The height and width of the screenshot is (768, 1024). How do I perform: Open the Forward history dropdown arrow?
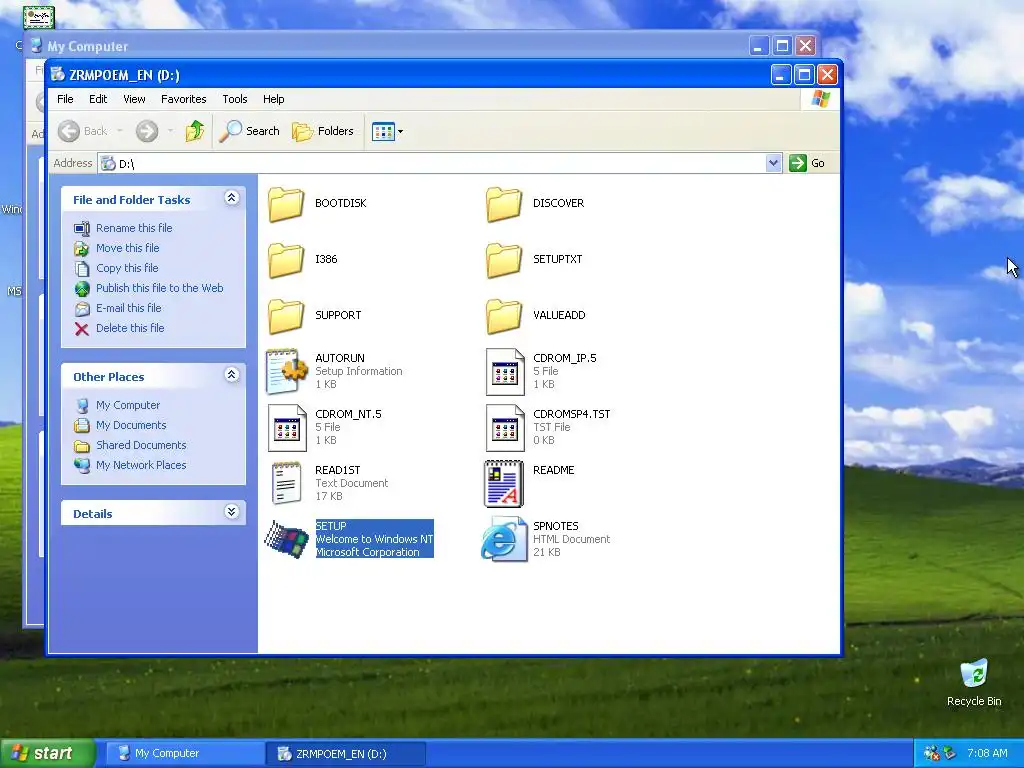[x=170, y=131]
